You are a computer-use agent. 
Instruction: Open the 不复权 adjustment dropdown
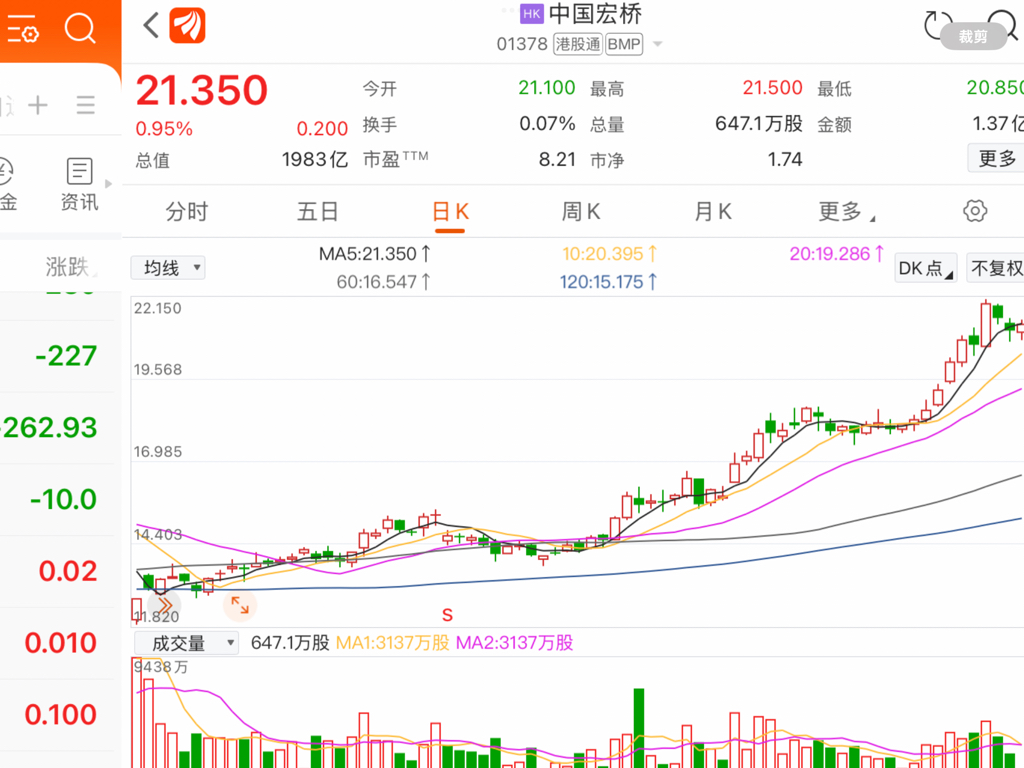tap(995, 268)
